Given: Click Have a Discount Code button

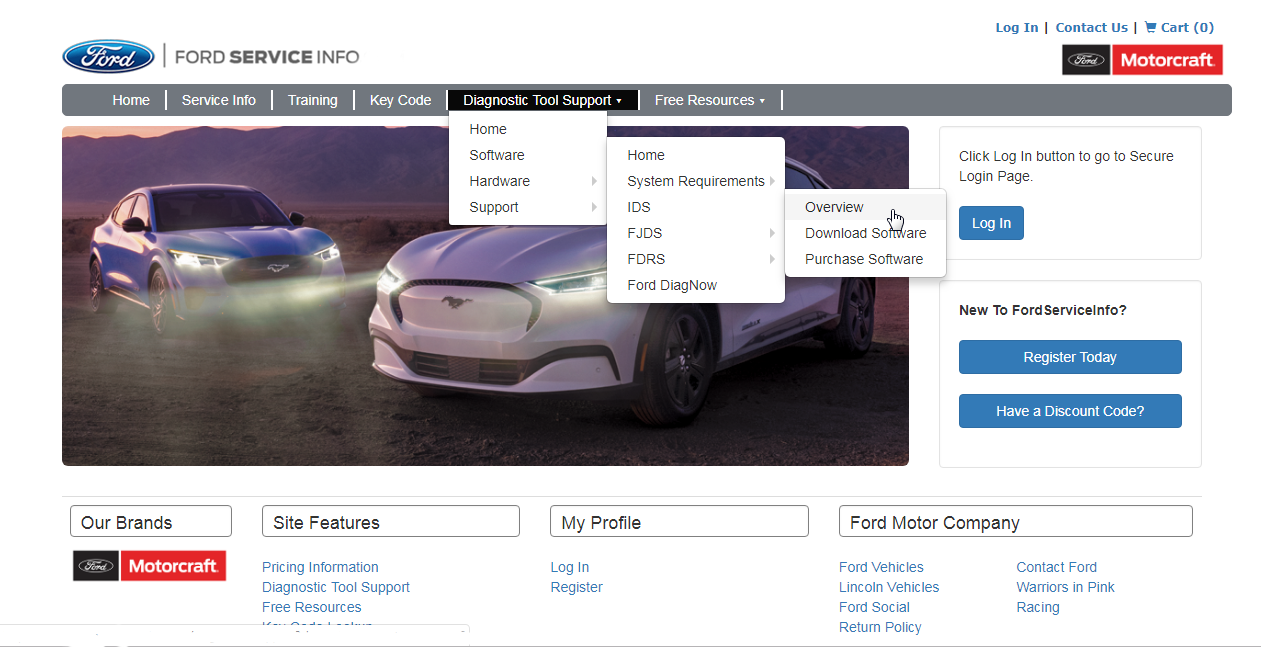Looking at the screenshot, I should [1069, 411].
